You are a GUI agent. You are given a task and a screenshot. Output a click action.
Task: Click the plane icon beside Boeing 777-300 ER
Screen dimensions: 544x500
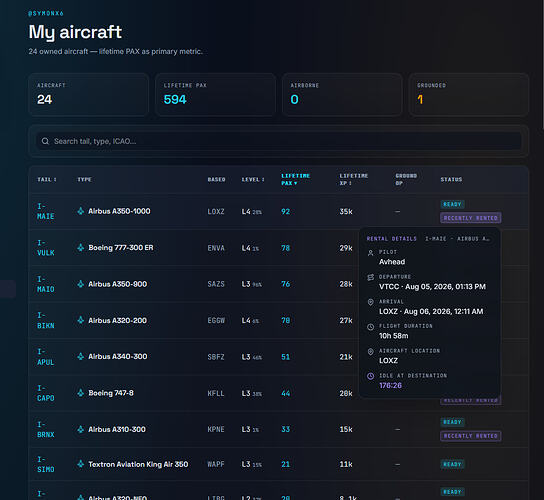click(80, 247)
